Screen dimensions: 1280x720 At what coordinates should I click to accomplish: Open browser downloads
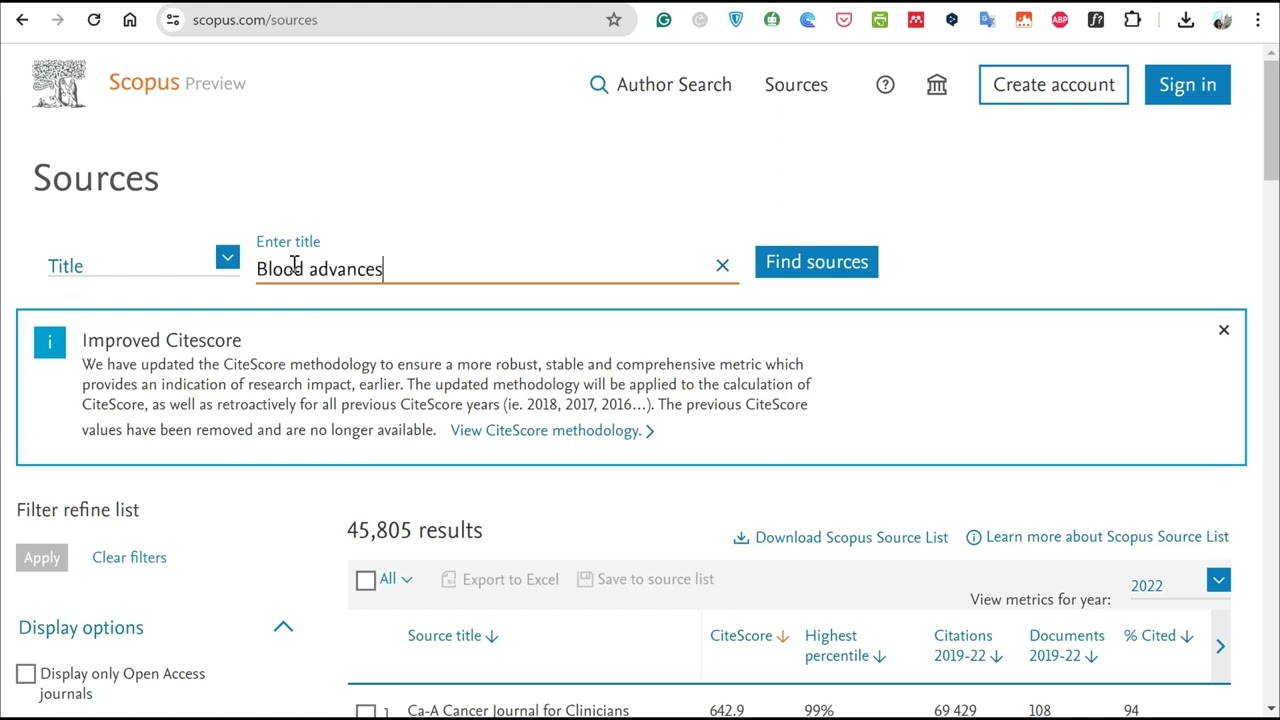click(1186, 20)
